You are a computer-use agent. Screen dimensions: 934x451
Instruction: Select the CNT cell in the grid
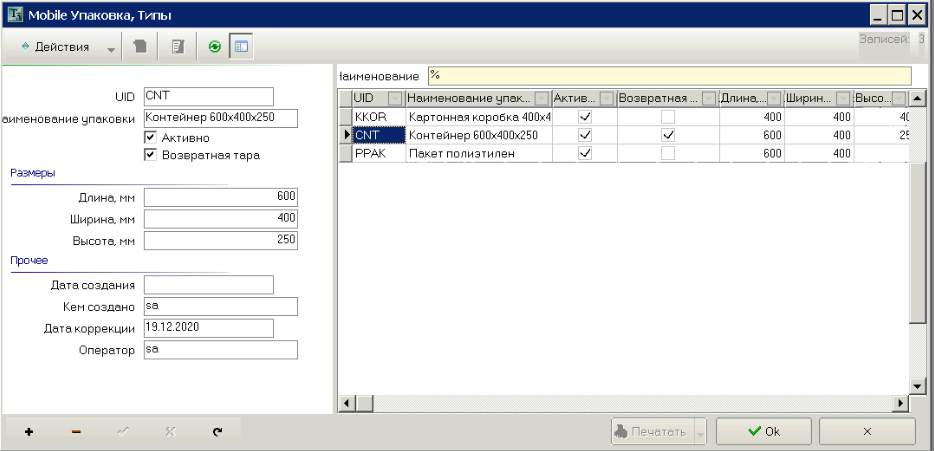(379, 135)
